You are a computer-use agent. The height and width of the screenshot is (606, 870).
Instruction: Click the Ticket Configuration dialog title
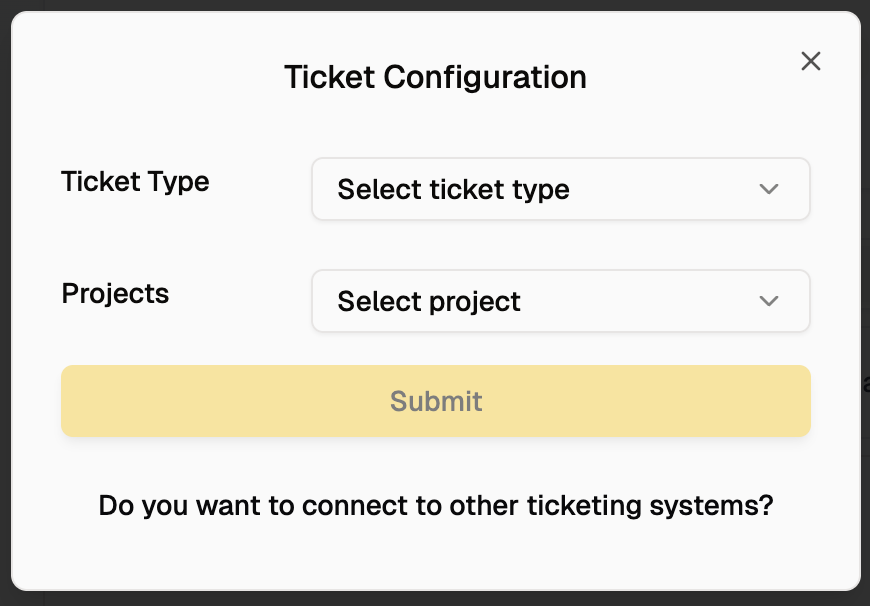pos(435,77)
